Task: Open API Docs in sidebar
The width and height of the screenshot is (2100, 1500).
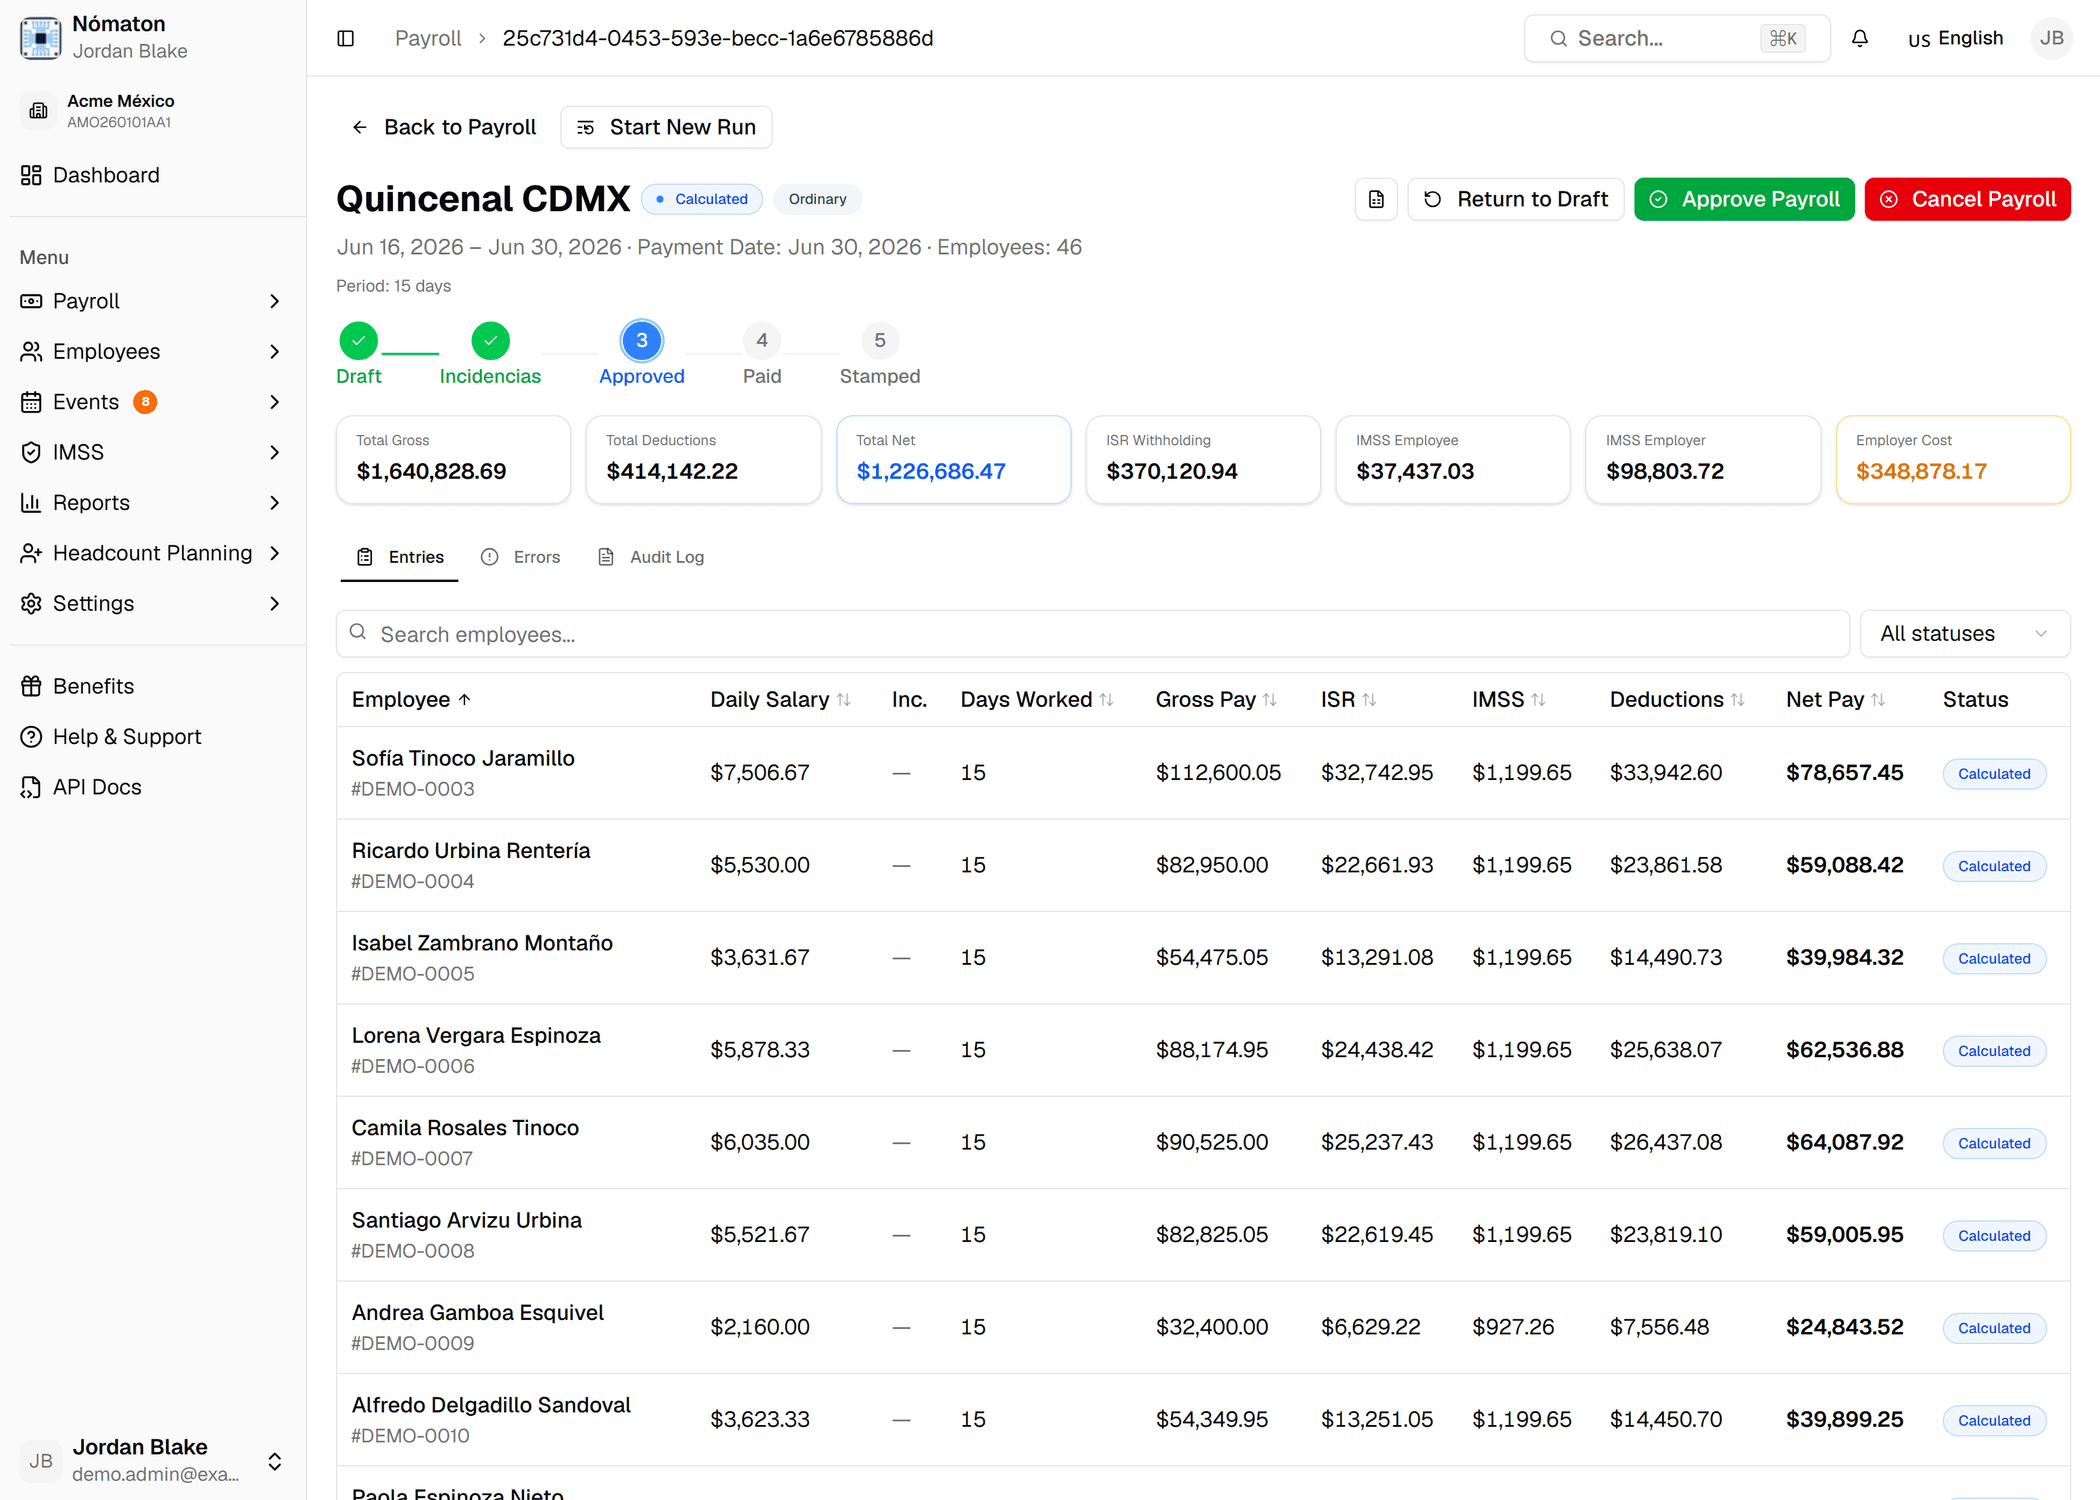Action: click(x=96, y=787)
